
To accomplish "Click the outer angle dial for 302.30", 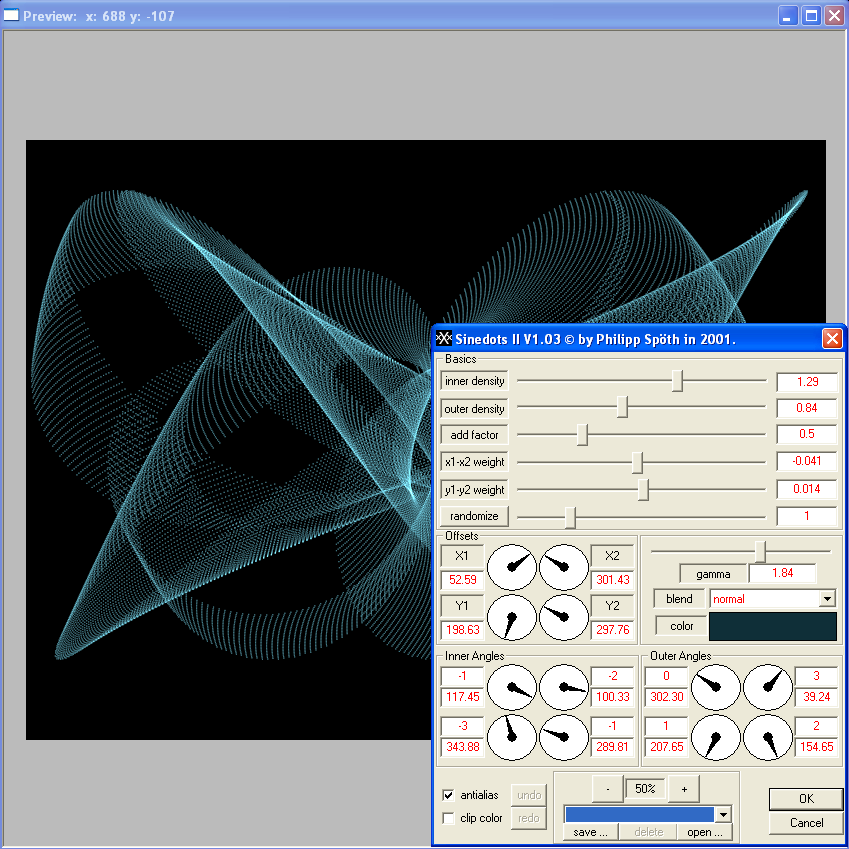I will click(x=716, y=688).
